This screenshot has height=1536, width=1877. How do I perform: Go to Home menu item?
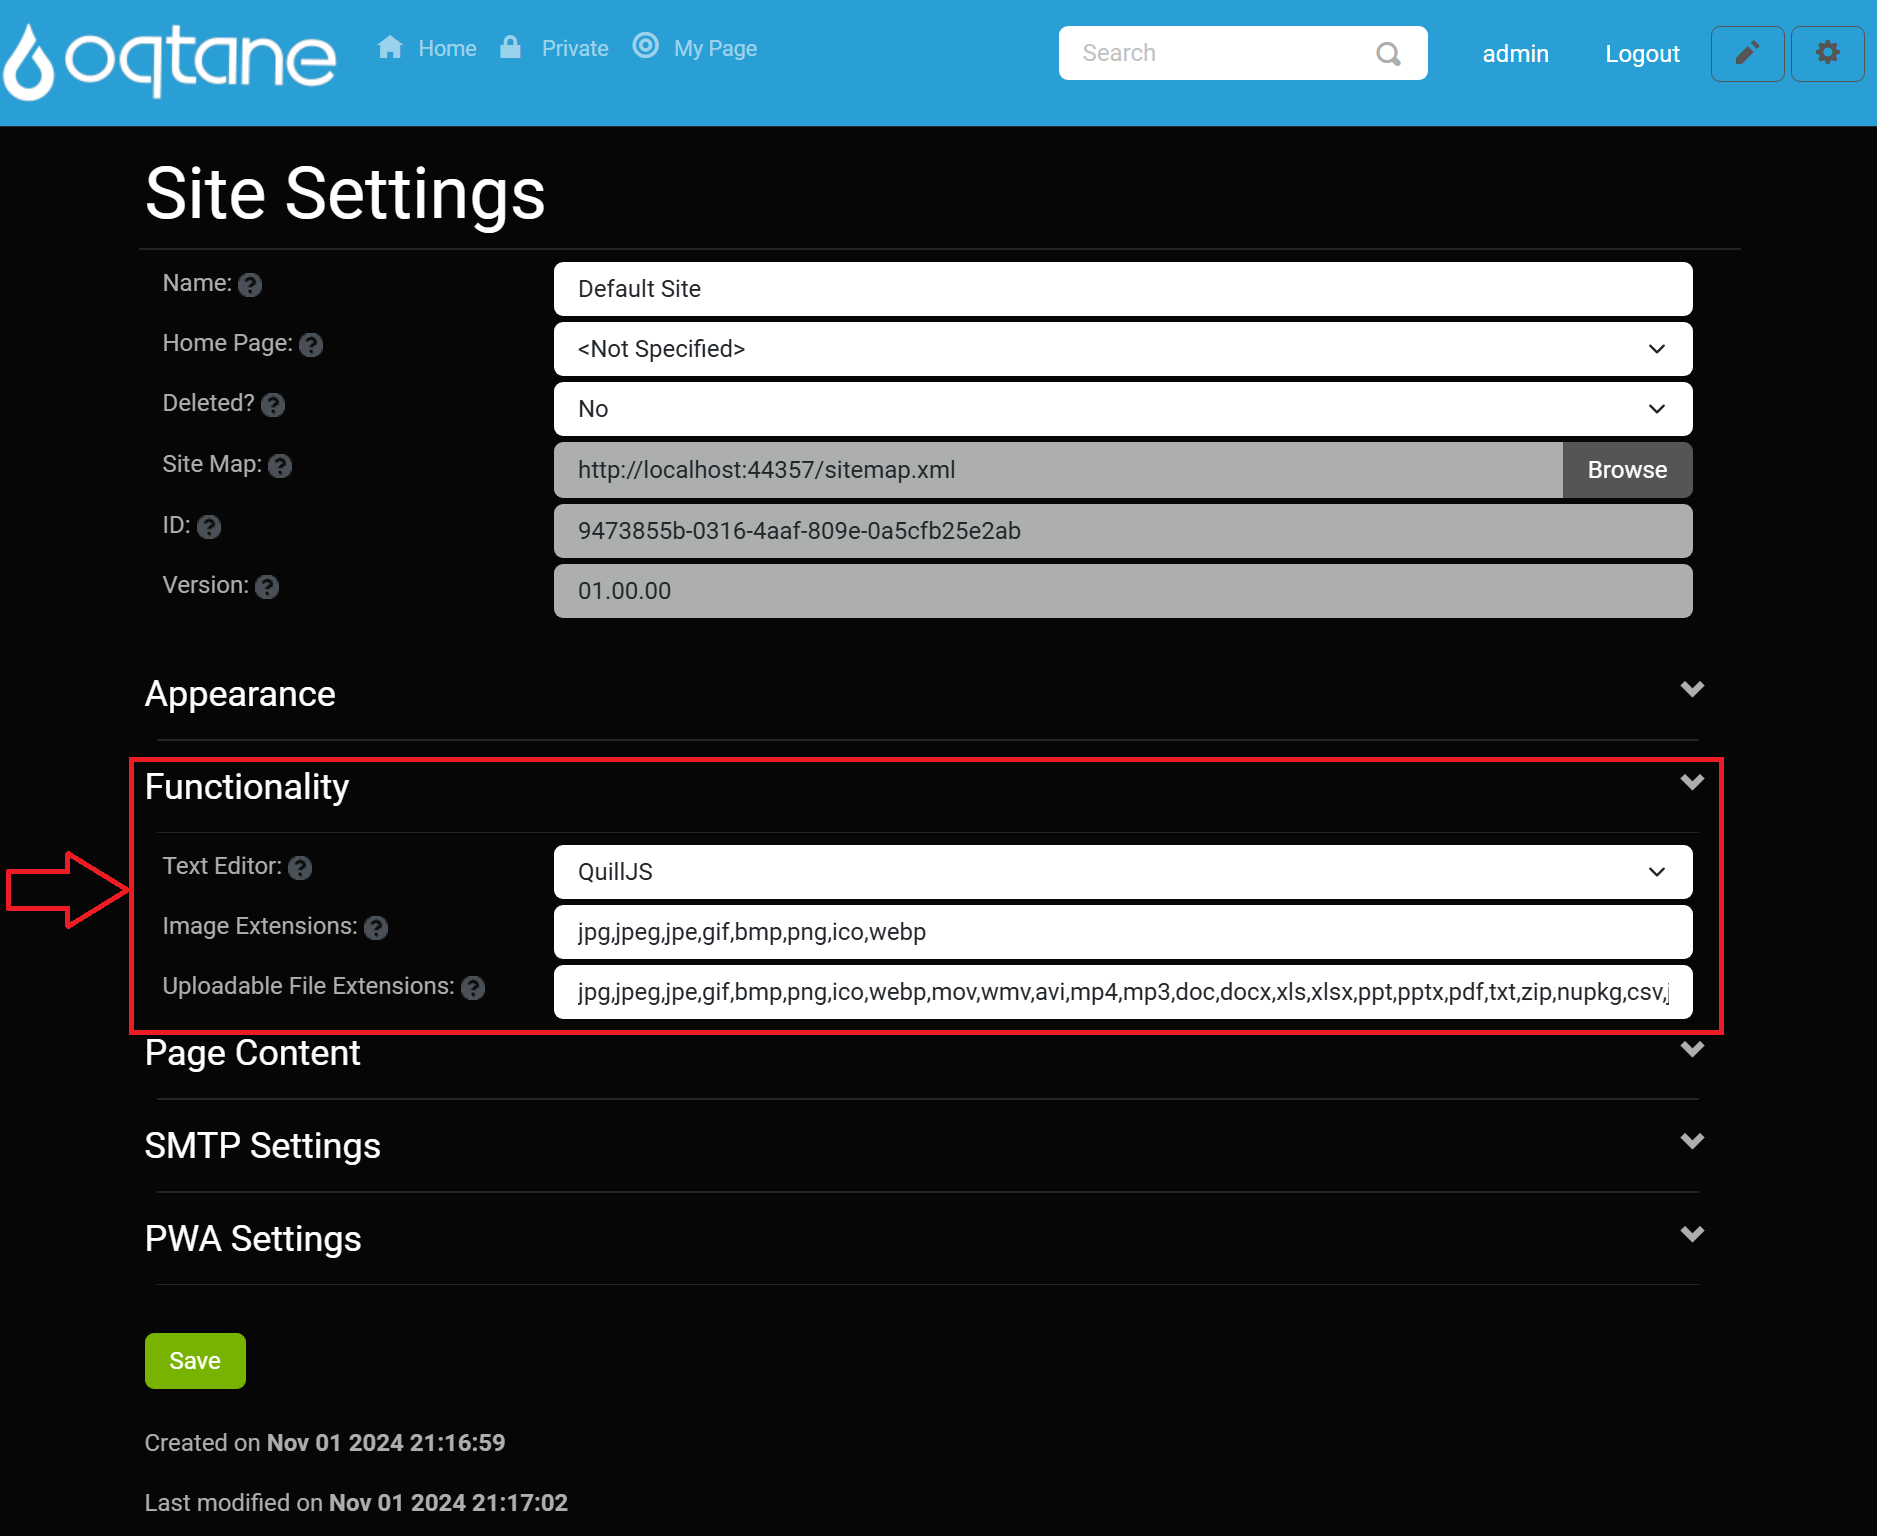coord(447,48)
